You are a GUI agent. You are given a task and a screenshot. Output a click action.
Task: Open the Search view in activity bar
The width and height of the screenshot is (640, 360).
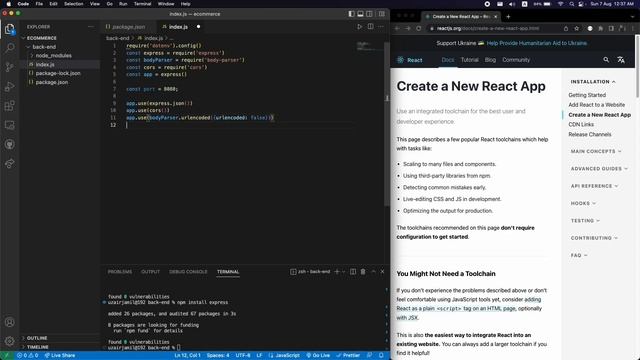coord(9,48)
